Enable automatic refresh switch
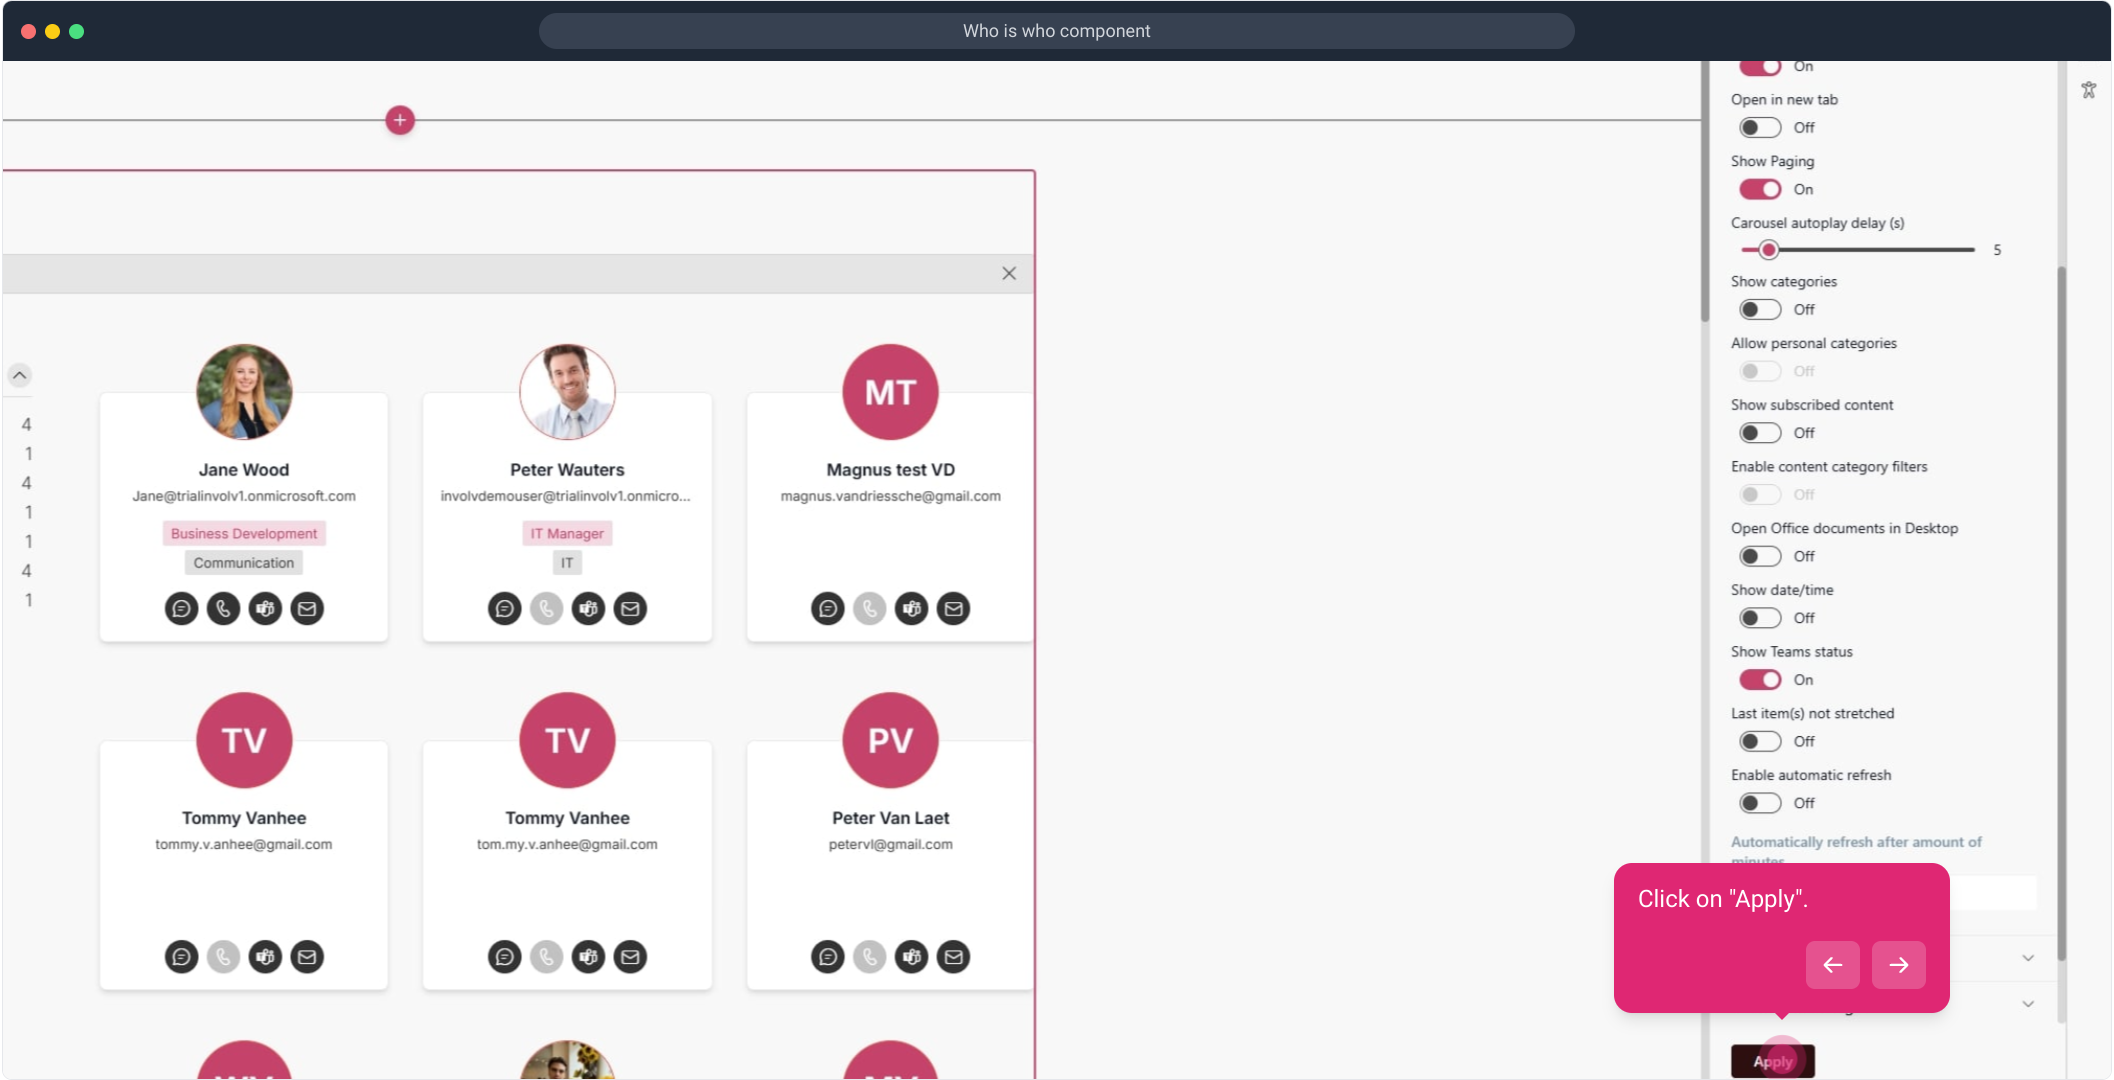The height and width of the screenshot is (1080, 2114). point(1760,803)
